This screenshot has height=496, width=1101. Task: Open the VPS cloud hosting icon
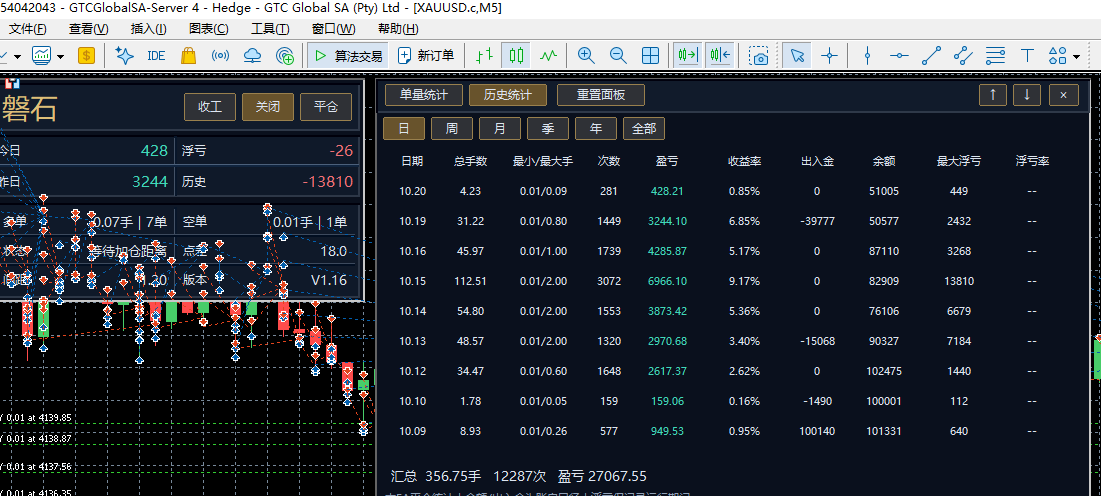pyautogui.click(x=252, y=56)
